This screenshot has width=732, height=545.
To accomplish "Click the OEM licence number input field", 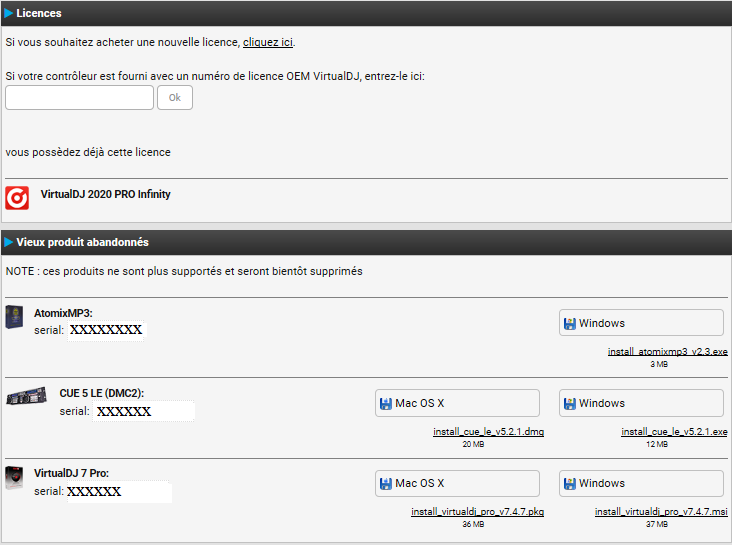I will (x=80, y=97).
